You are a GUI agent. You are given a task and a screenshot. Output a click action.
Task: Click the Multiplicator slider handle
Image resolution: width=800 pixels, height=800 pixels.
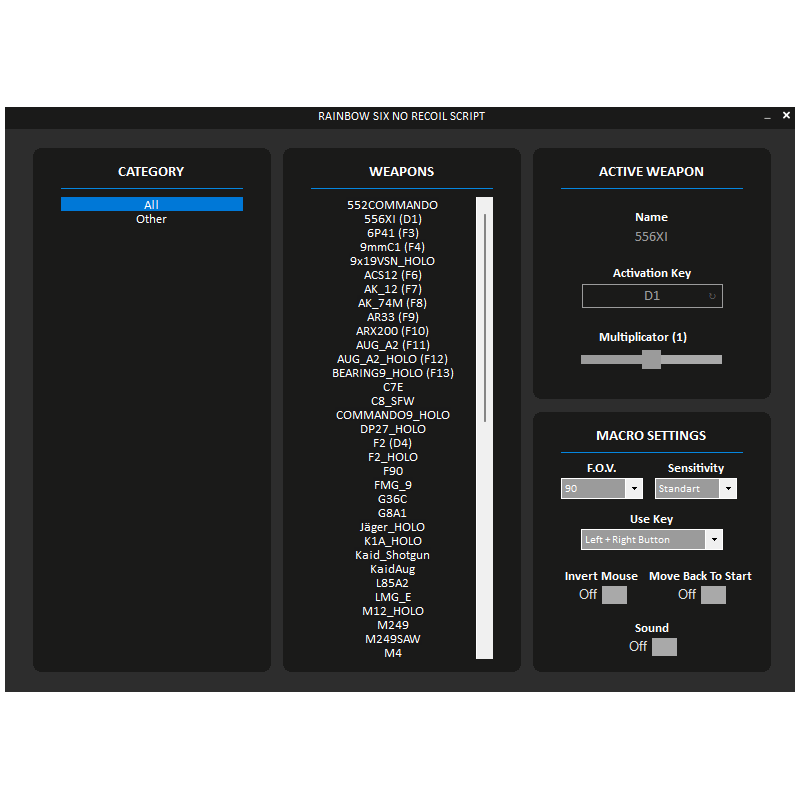[x=651, y=359]
